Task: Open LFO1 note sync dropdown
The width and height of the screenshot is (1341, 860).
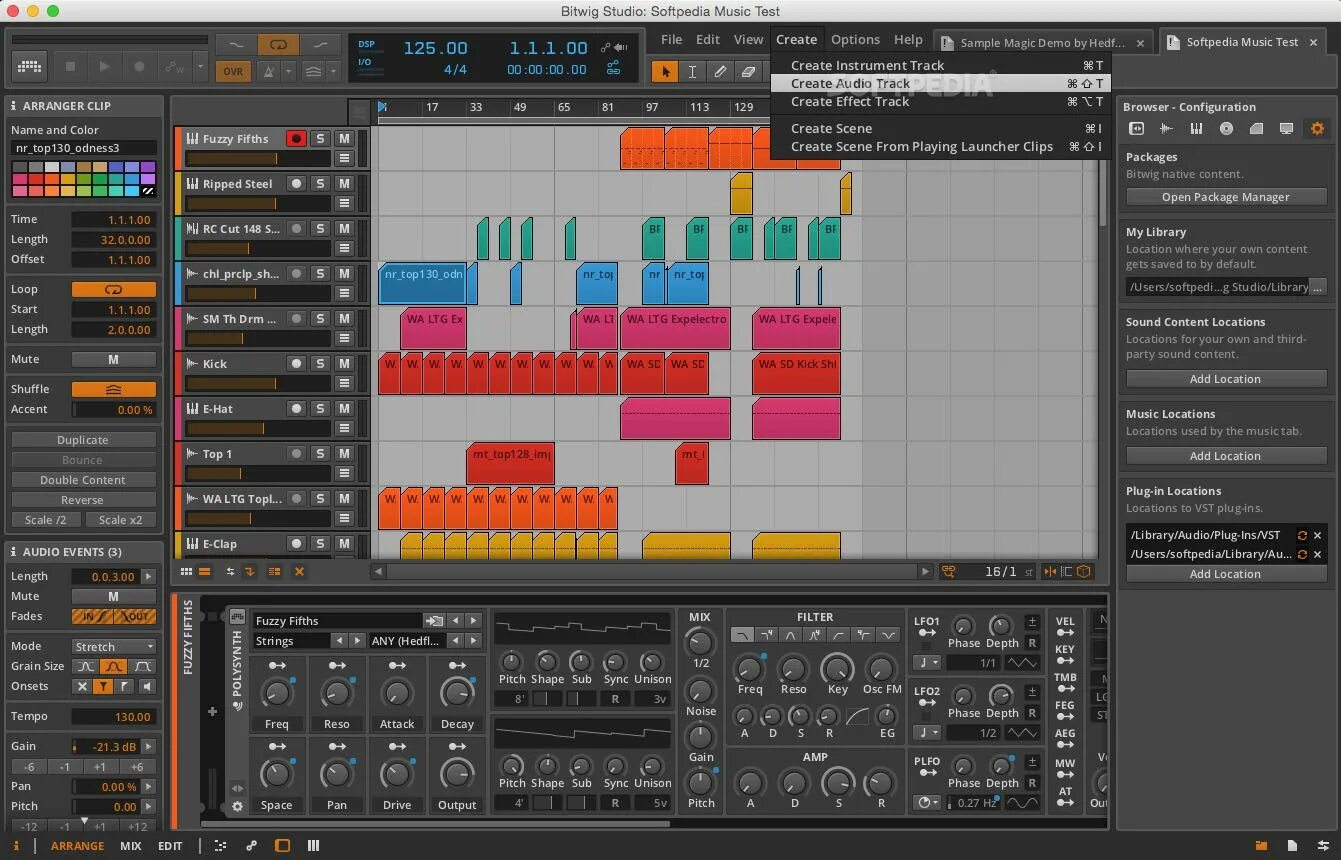Action: 928,663
